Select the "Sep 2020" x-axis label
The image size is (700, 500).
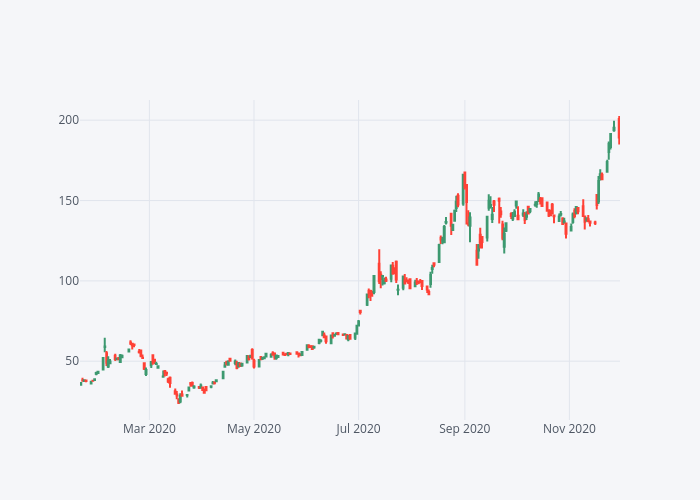[465, 429]
